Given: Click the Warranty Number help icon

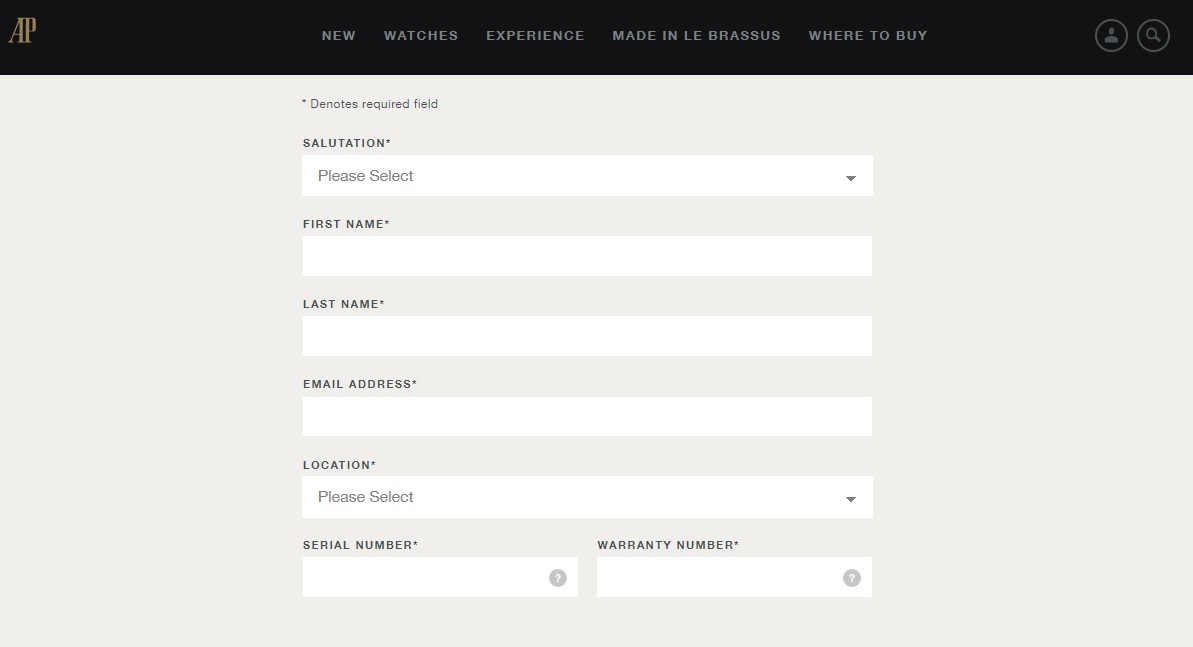Looking at the screenshot, I should point(852,578).
